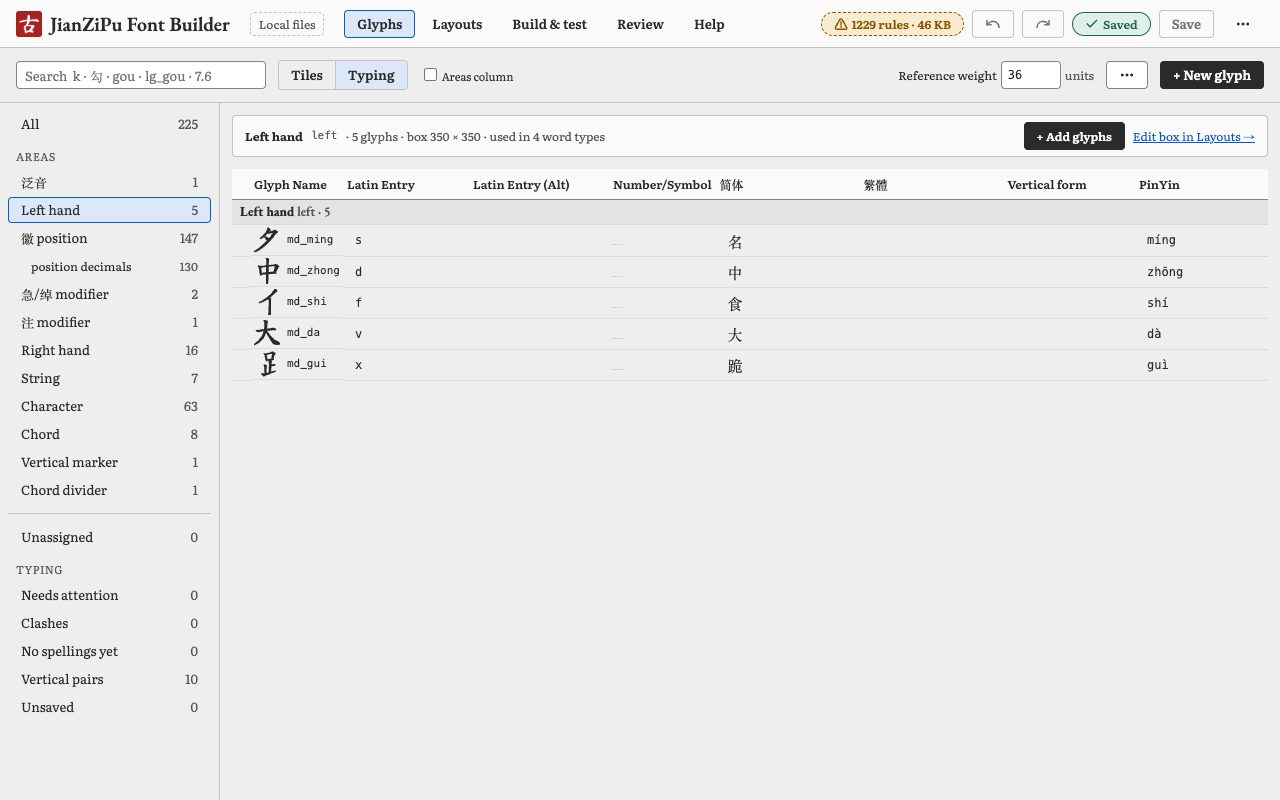Viewport: 1280px width, 800px height.
Task: Show Needs attention filter
Action: [x=110, y=595]
